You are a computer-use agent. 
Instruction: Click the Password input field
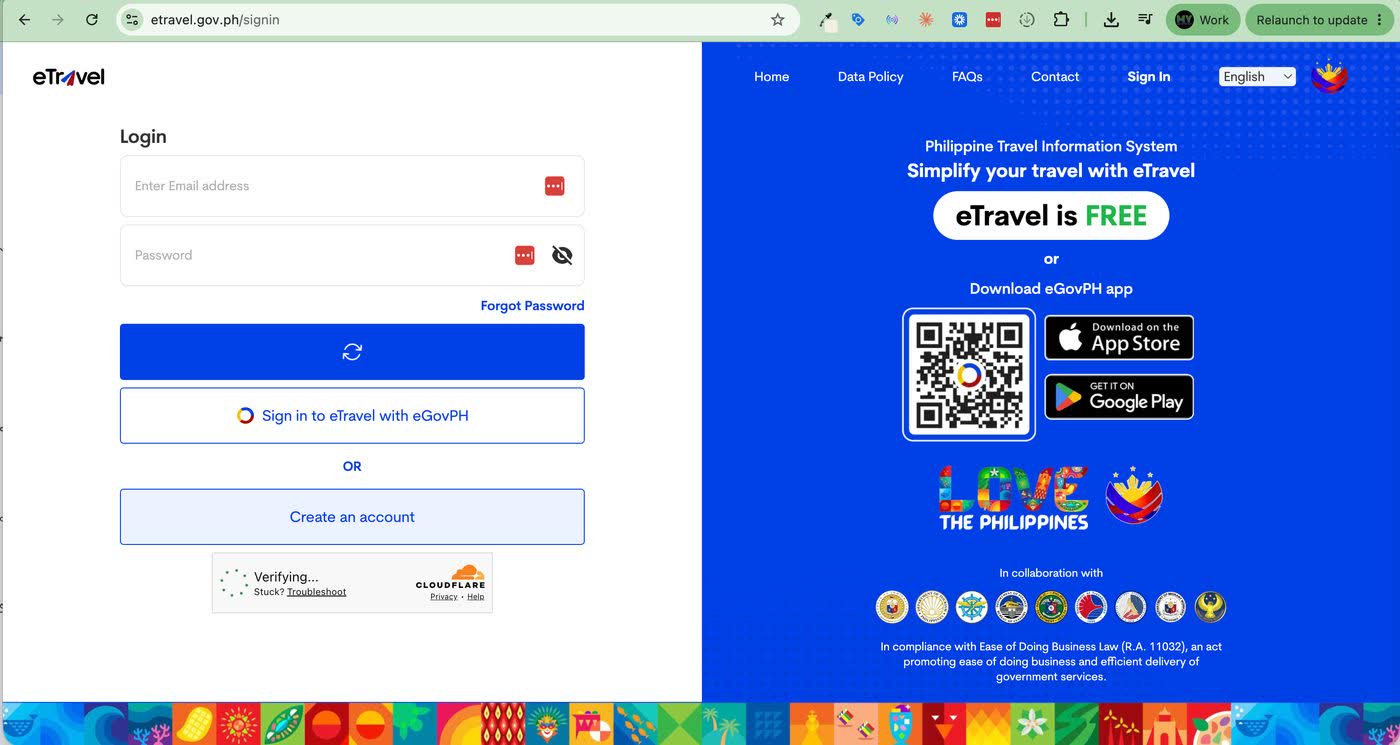click(x=352, y=255)
